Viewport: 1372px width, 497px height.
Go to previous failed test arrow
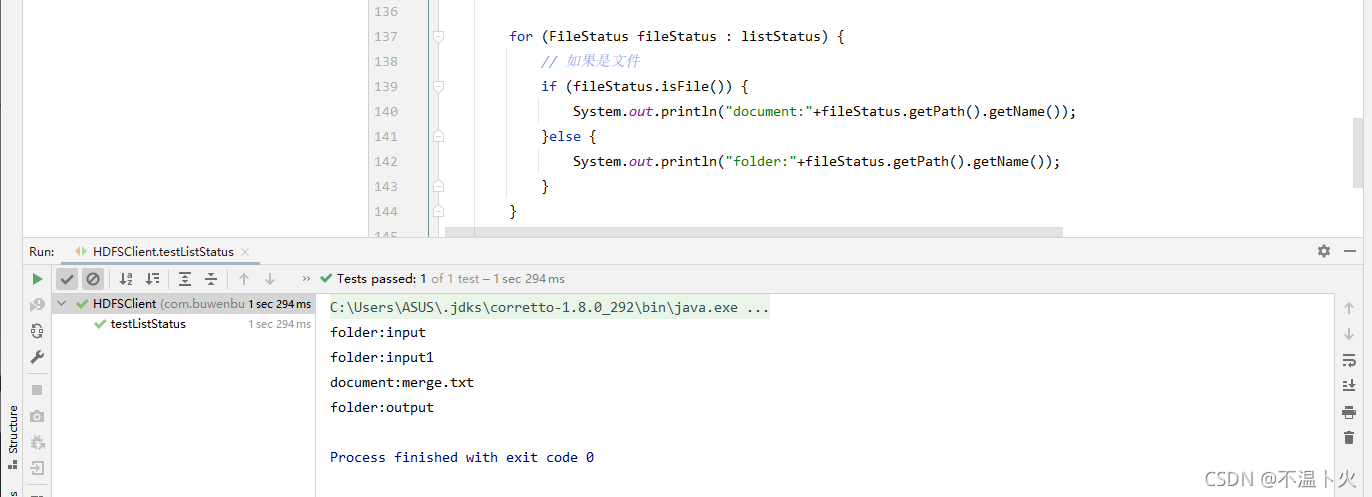click(244, 279)
